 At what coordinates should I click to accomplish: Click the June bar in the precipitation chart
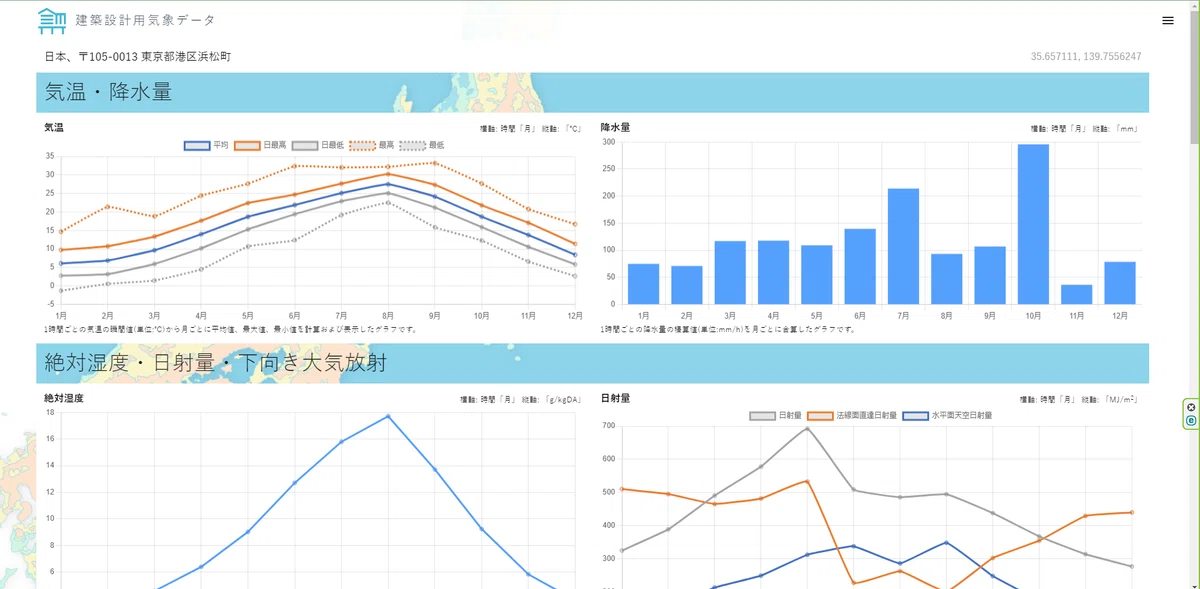tap(860, 266)
